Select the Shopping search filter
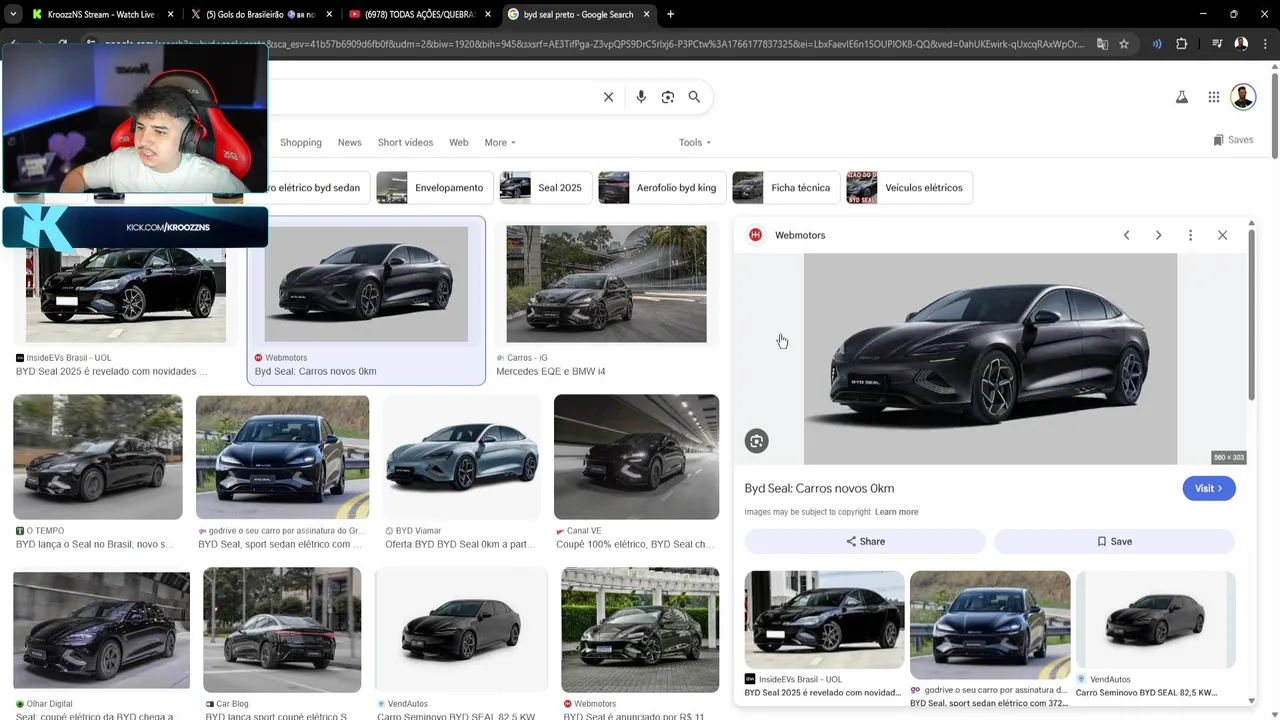Screen dimensions: 1280x720 point(301,142)
